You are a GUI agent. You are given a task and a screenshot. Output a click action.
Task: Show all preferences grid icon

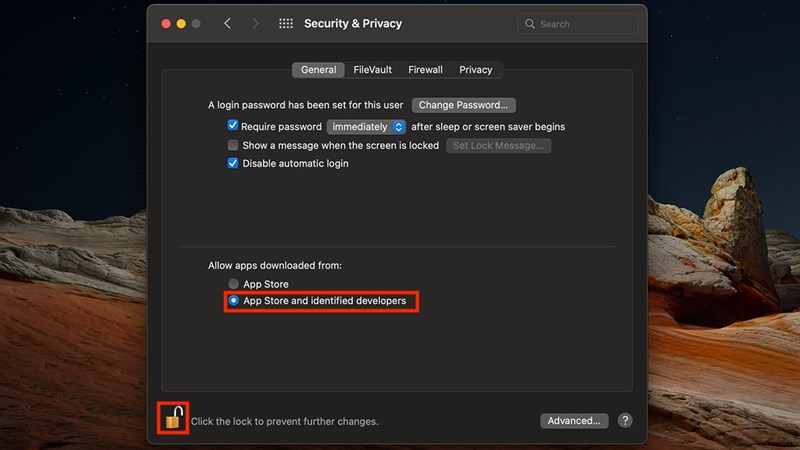[286, 24]
